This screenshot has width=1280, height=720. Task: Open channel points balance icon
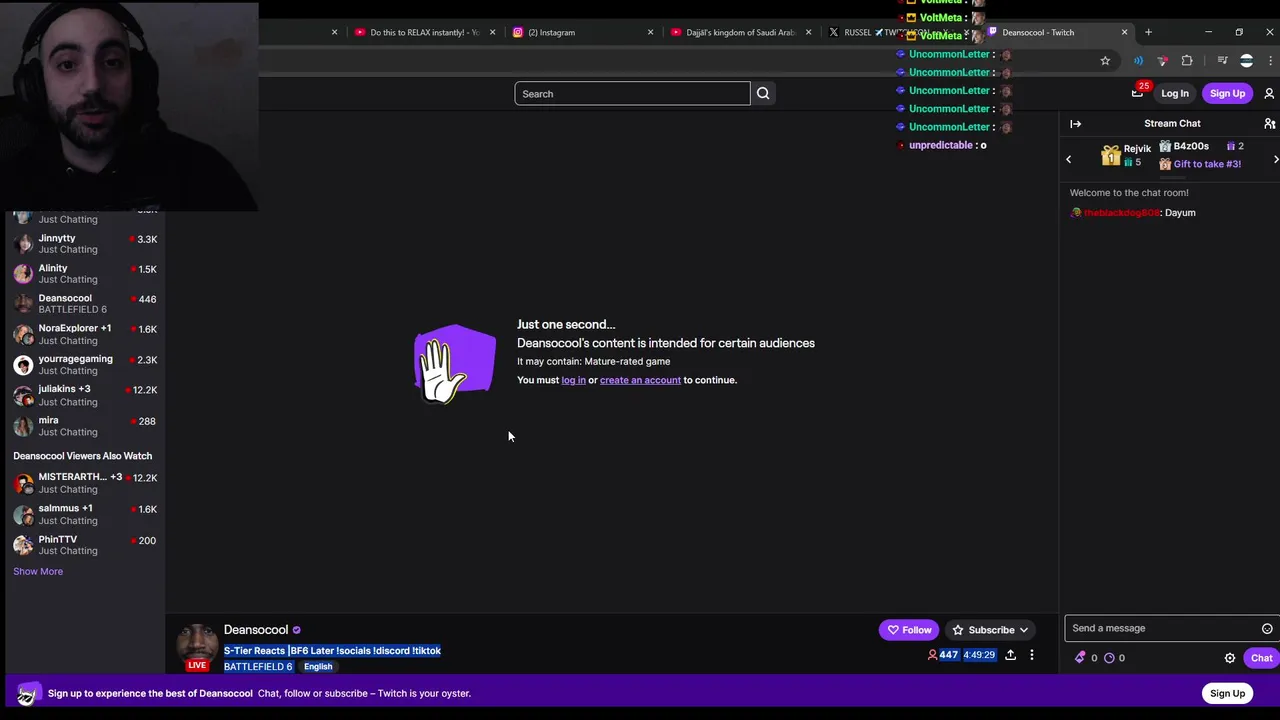[x=1109, y=658]
